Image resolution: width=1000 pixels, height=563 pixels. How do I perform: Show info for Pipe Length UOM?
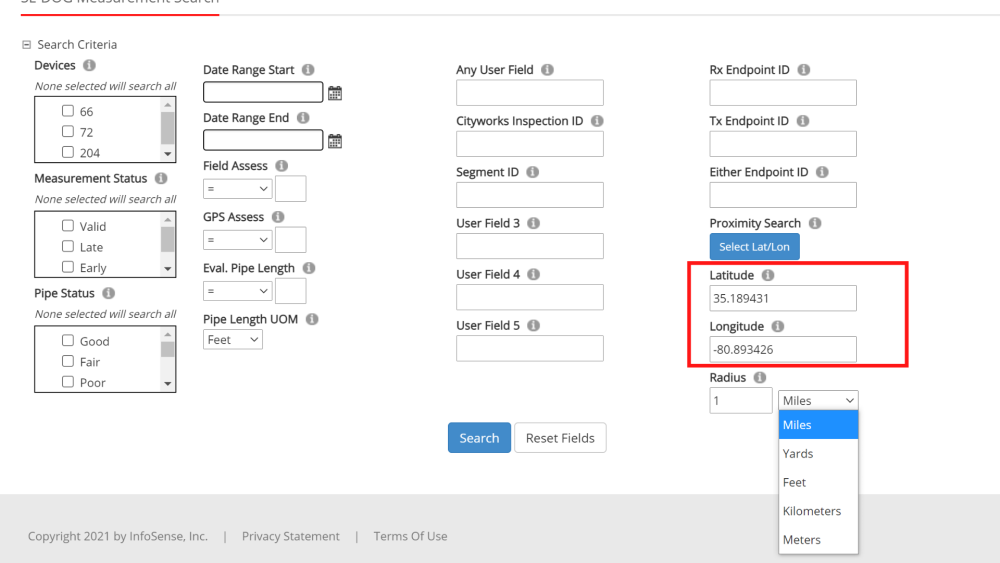(x=312, y=319)
